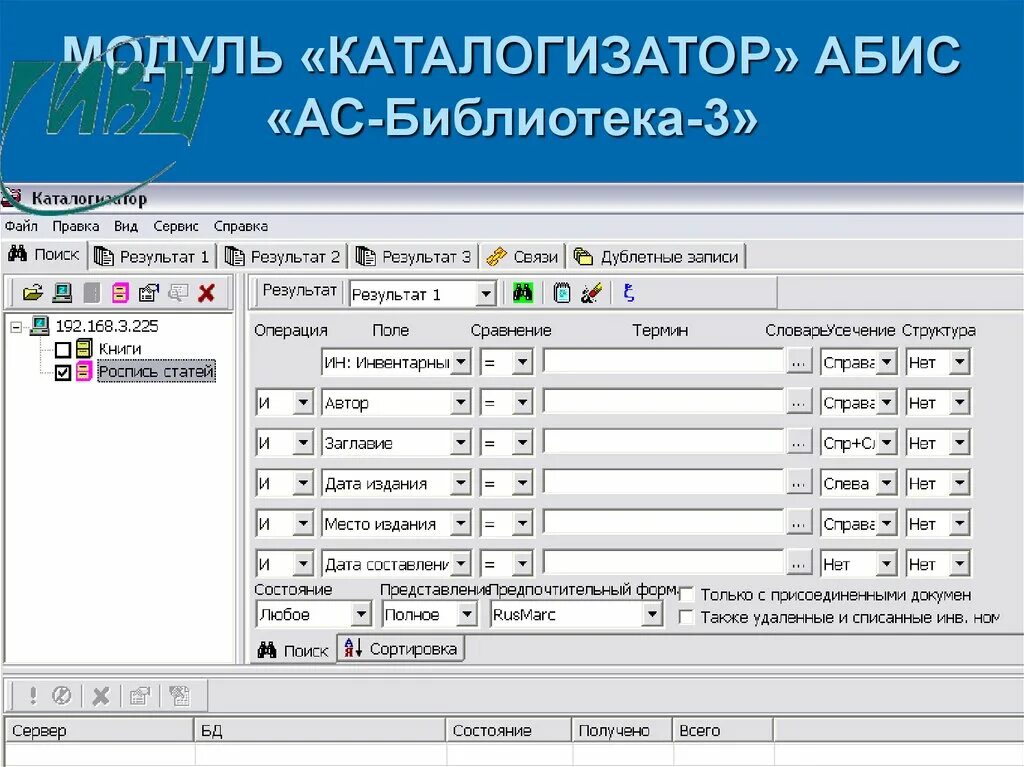Open dictionary button in Автор row
Image resolution: width=1024 pixels, height=767 pixels.
click(x=798, y=402)
